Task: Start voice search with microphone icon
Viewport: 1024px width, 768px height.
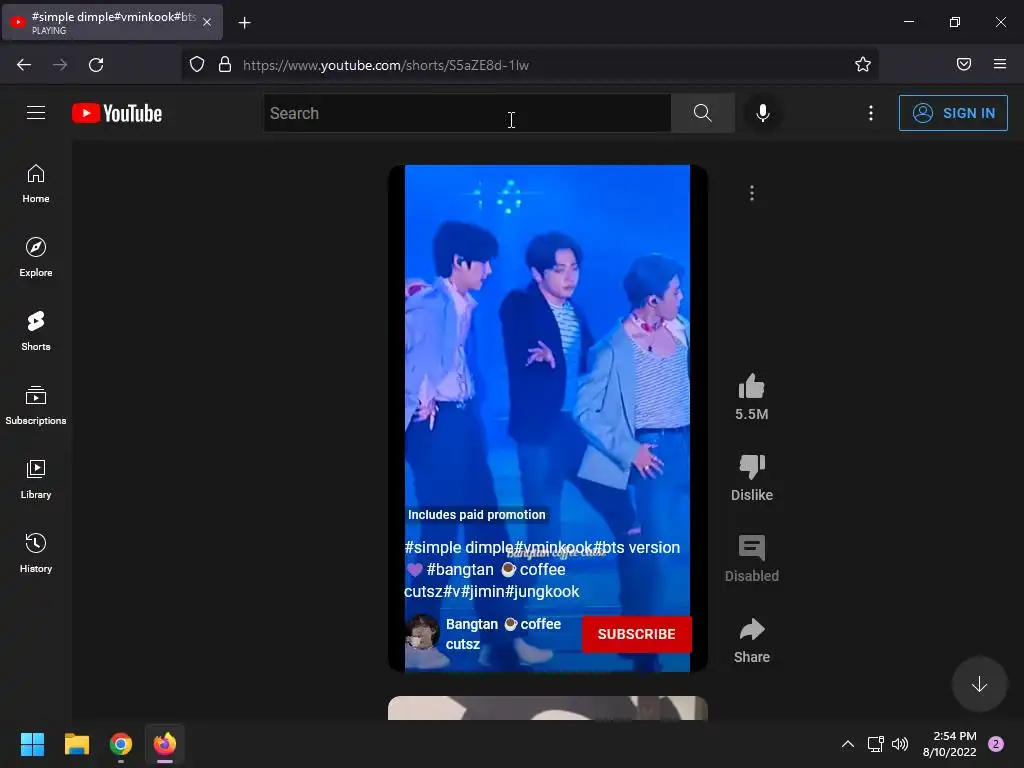Action: tap(763, 113)
